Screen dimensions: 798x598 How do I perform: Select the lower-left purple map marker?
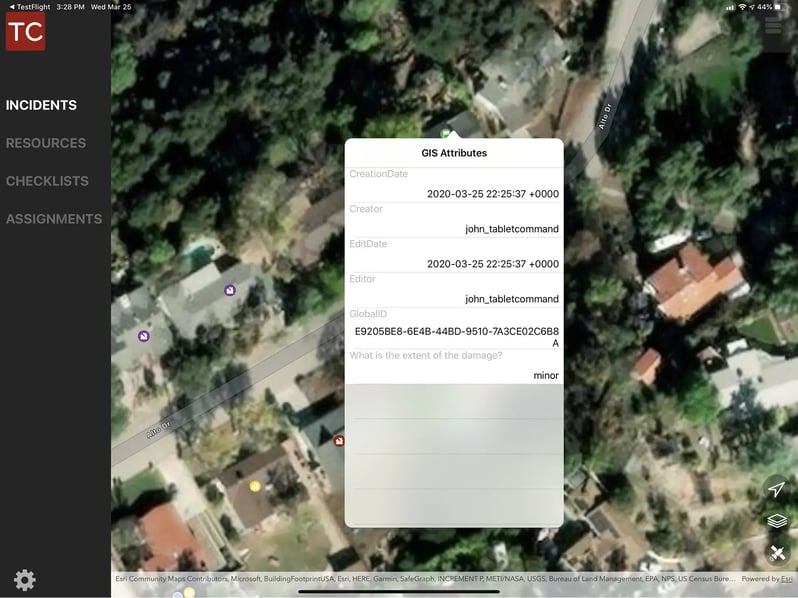(x=144, y=336)
